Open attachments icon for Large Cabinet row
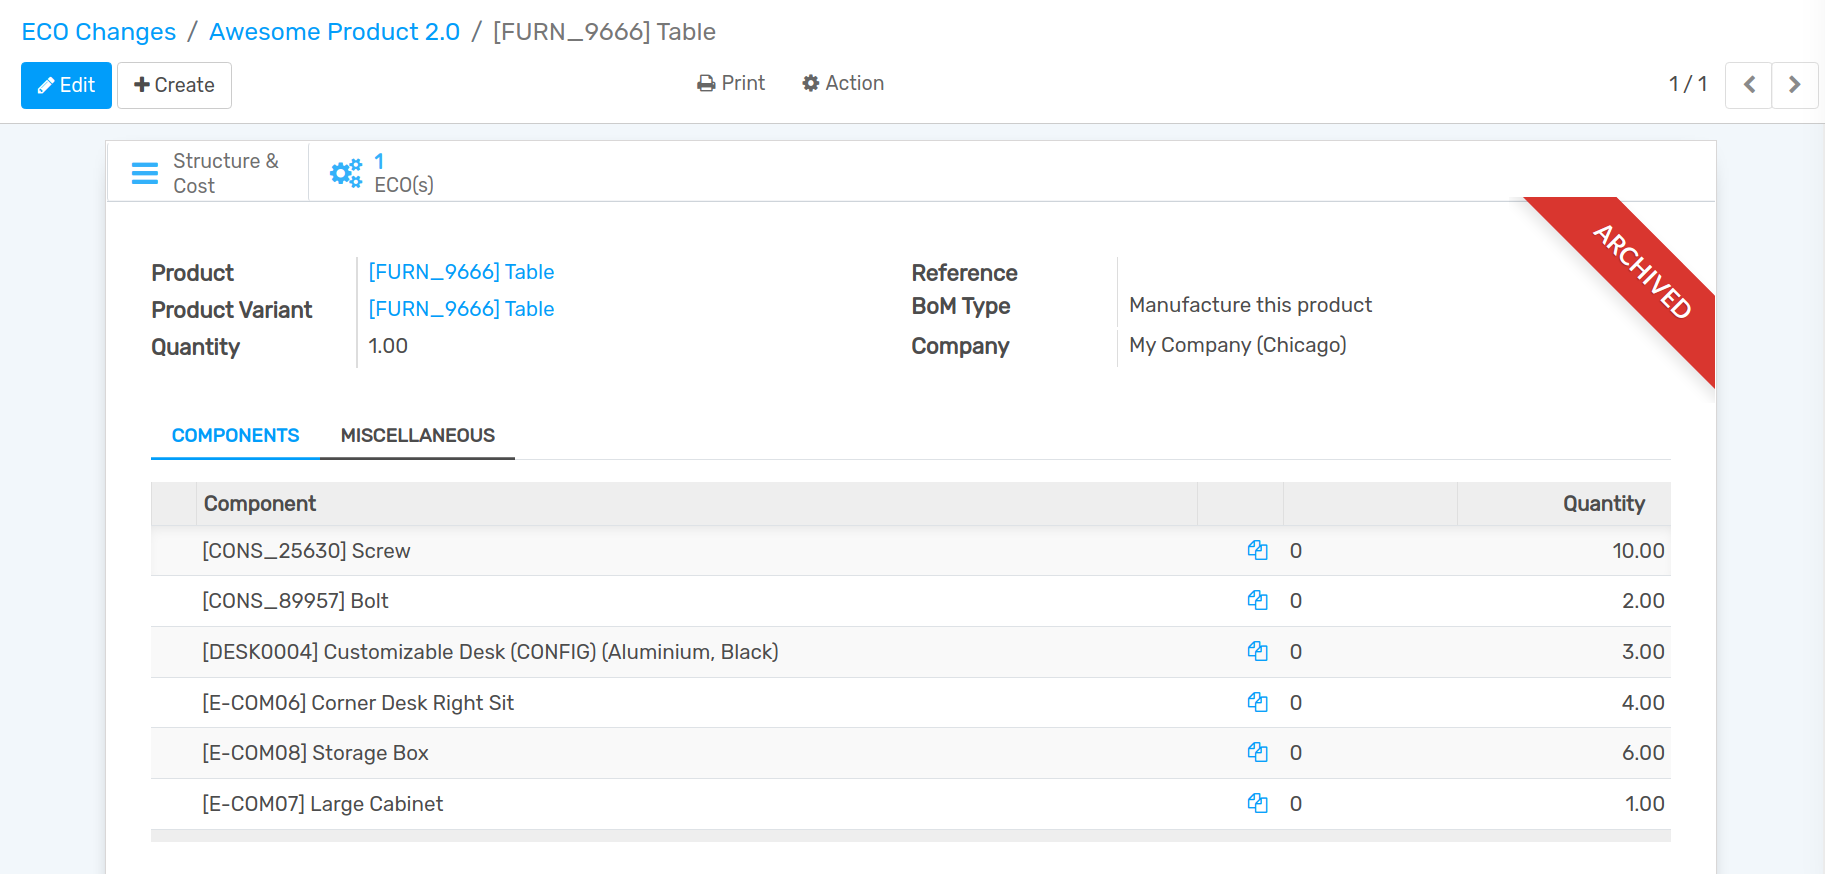The image size is (1825, 874). tap(1257, 804)
